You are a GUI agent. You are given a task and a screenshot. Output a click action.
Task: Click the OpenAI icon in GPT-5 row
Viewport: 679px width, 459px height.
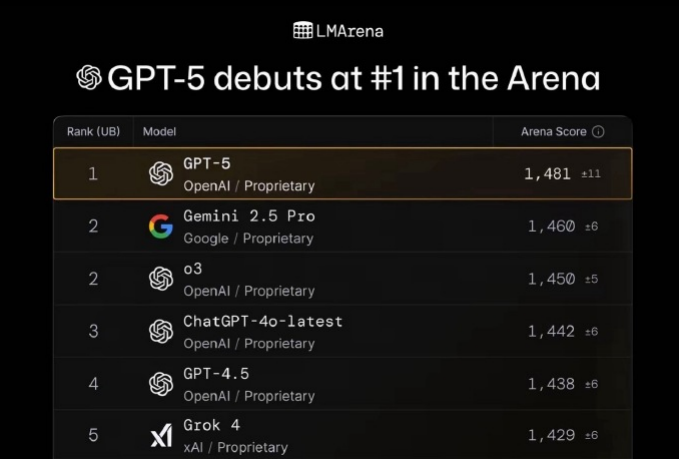coord(161,174)
